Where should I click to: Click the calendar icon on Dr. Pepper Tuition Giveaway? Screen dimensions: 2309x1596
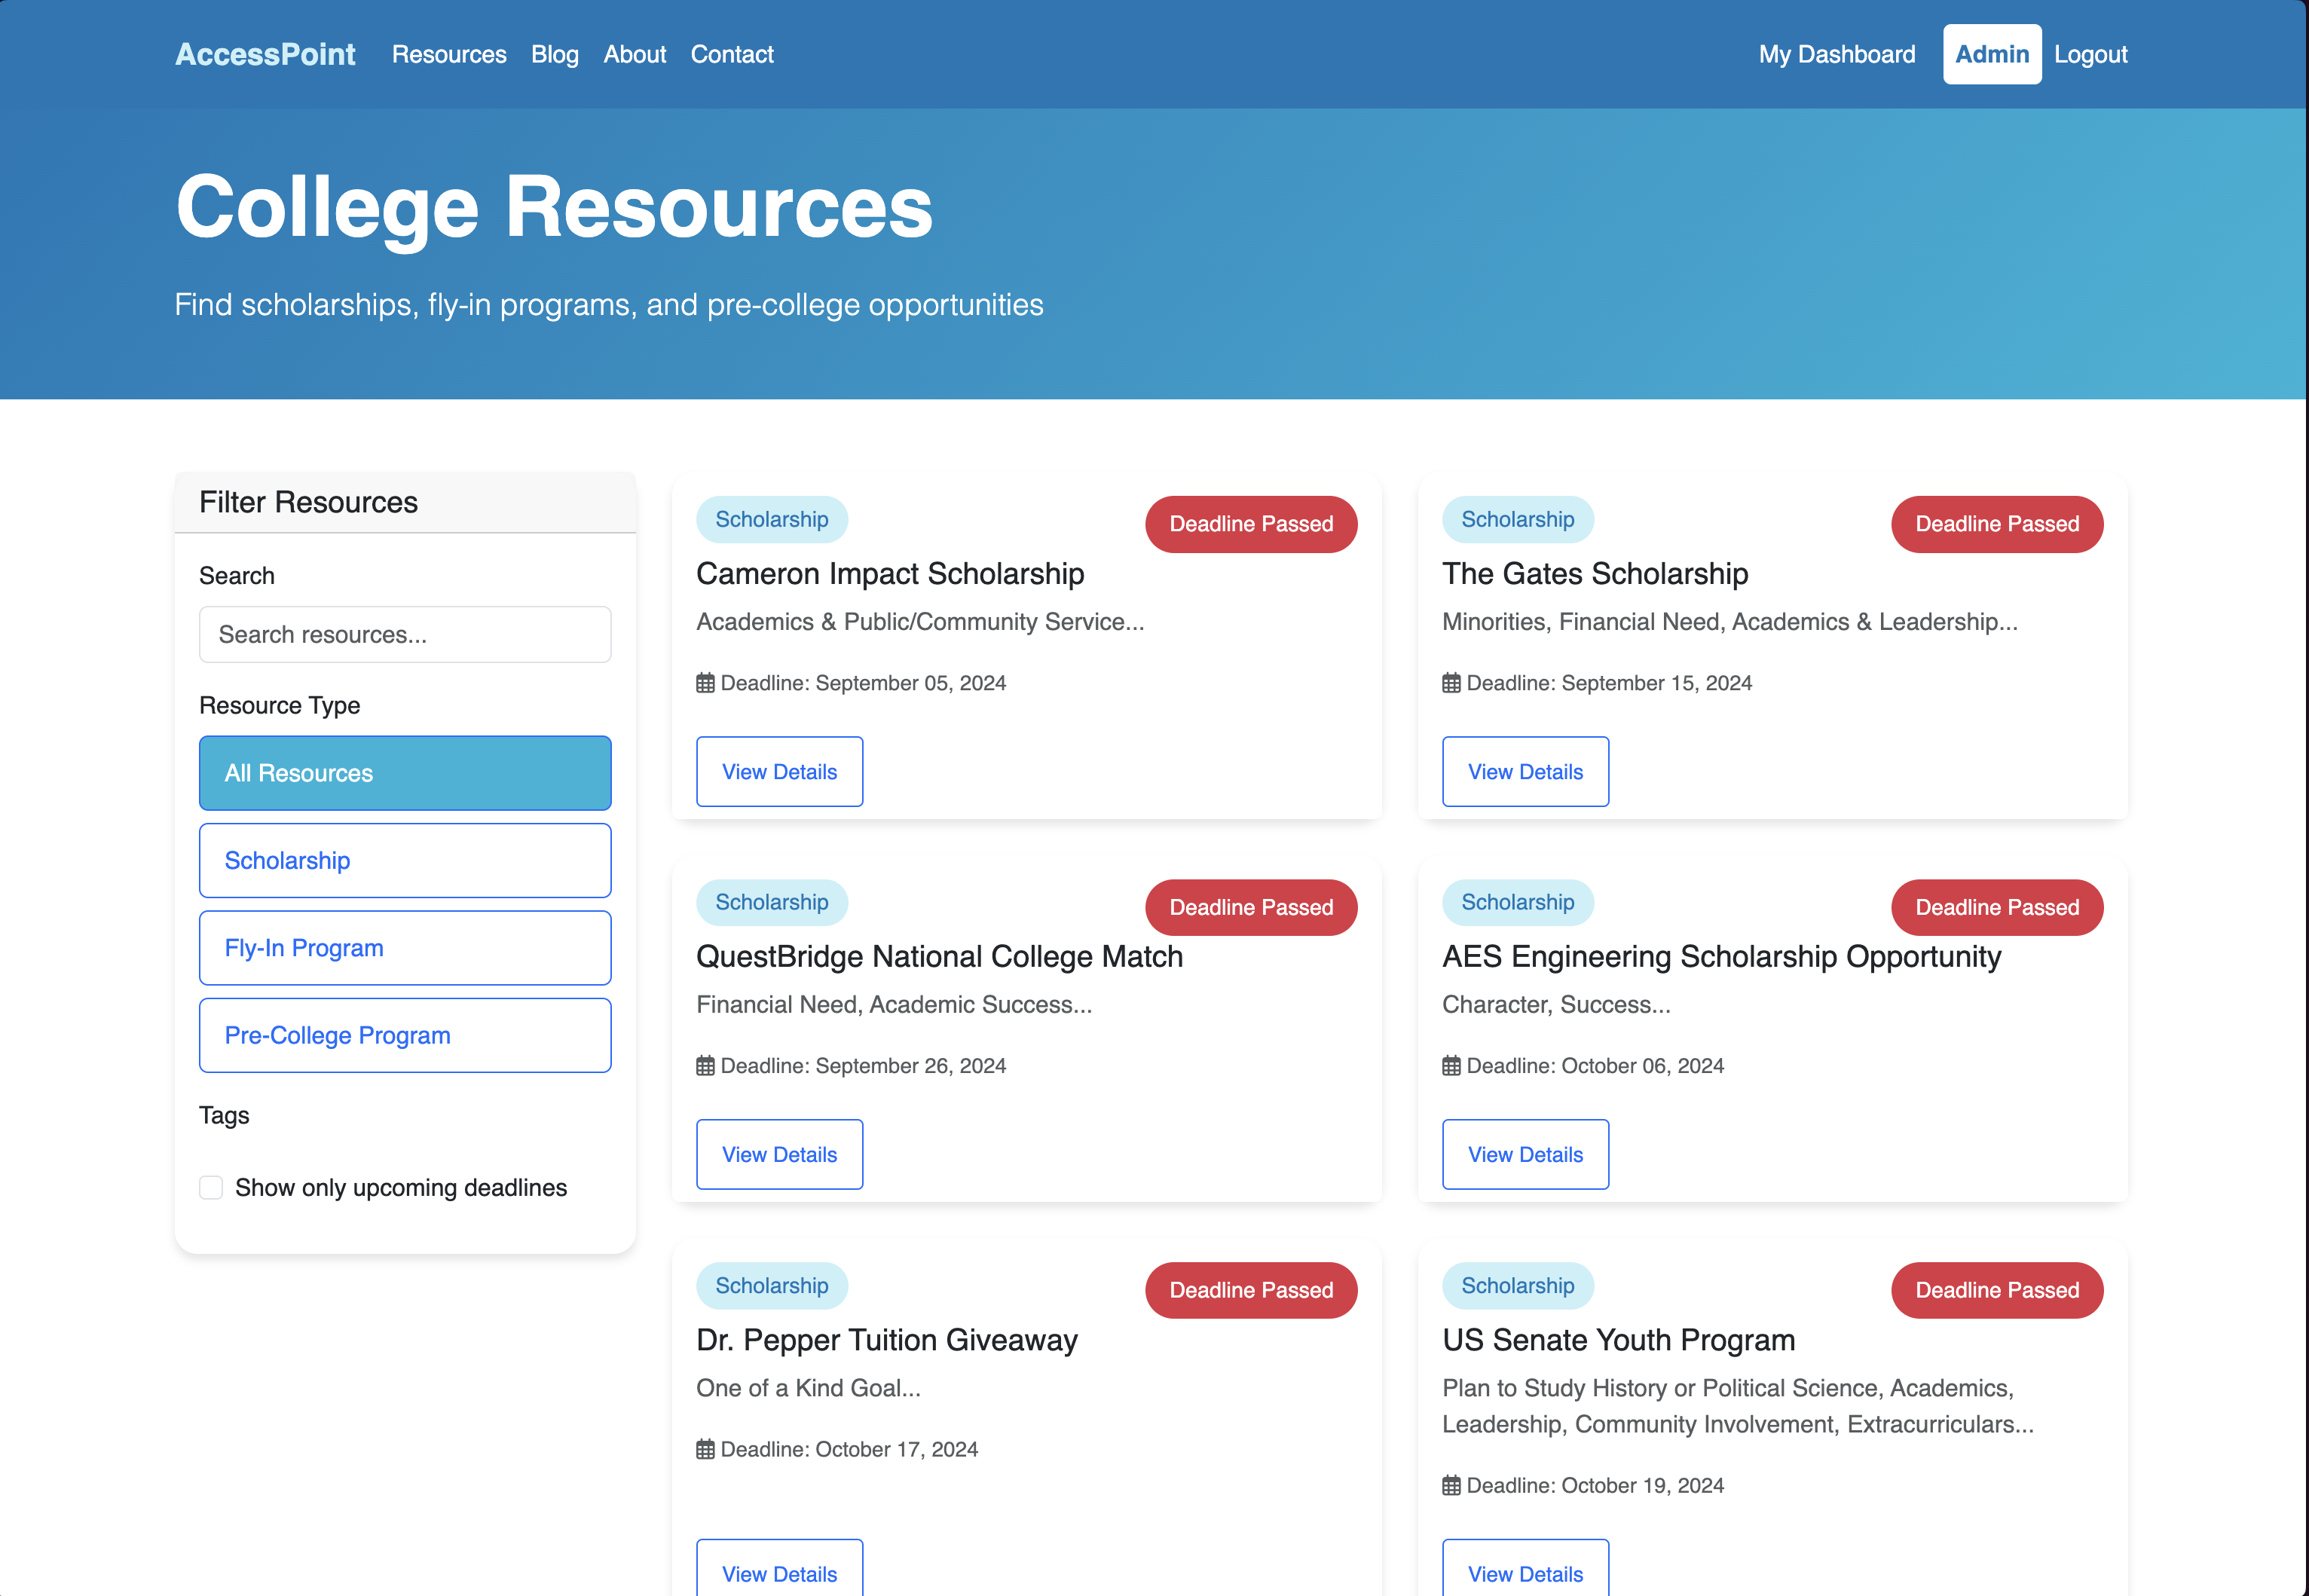(x=705, y=1449)
